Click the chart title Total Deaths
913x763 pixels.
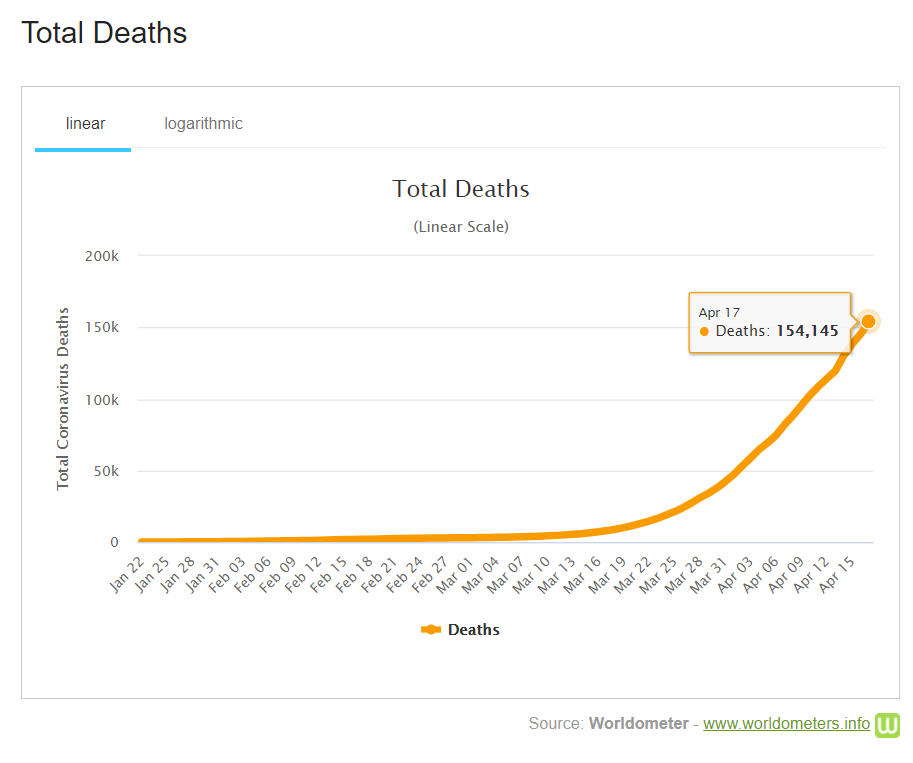(460, 189)
